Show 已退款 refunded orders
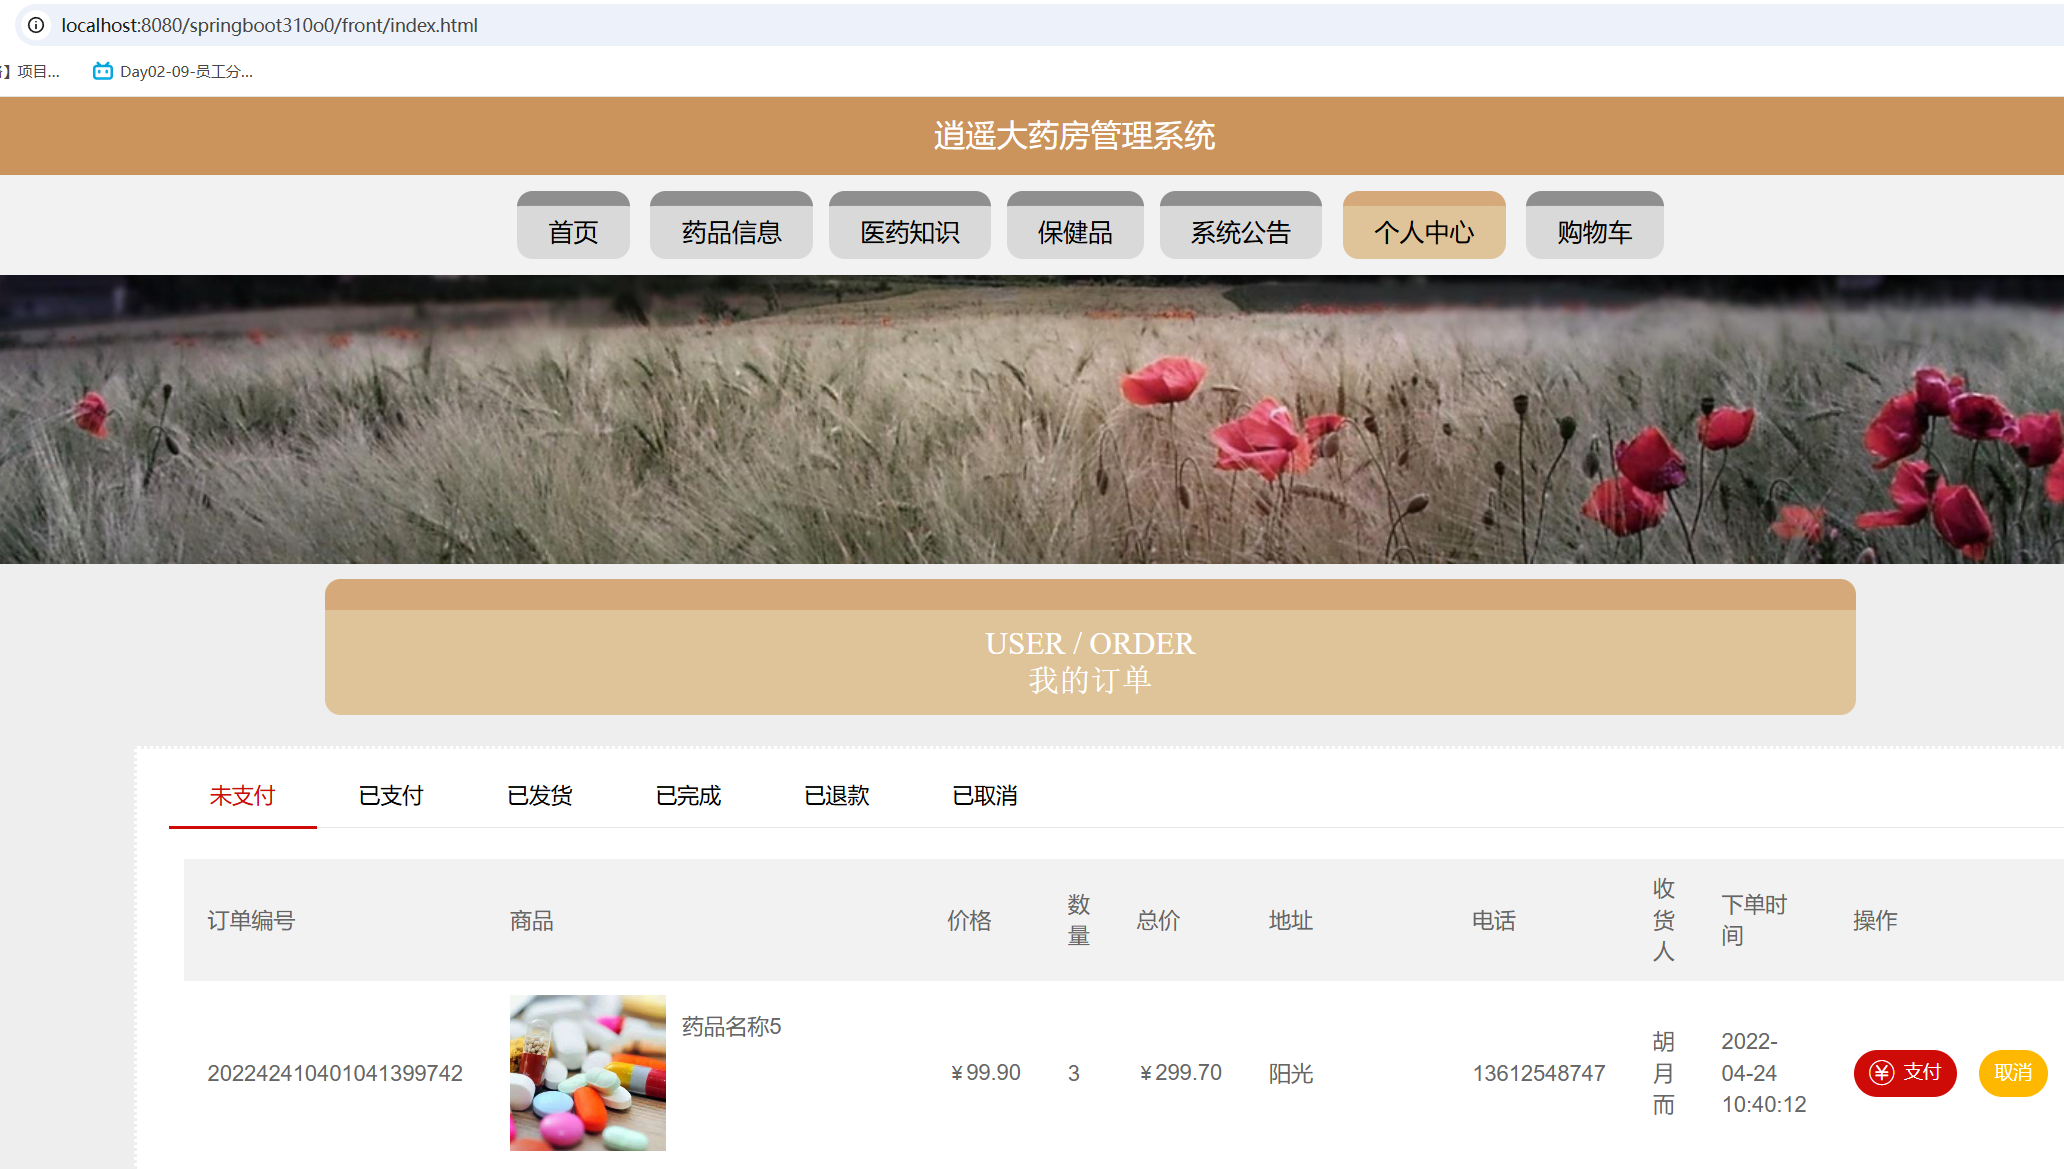Screen dimensions: 2064x1169 click(836, 795)
